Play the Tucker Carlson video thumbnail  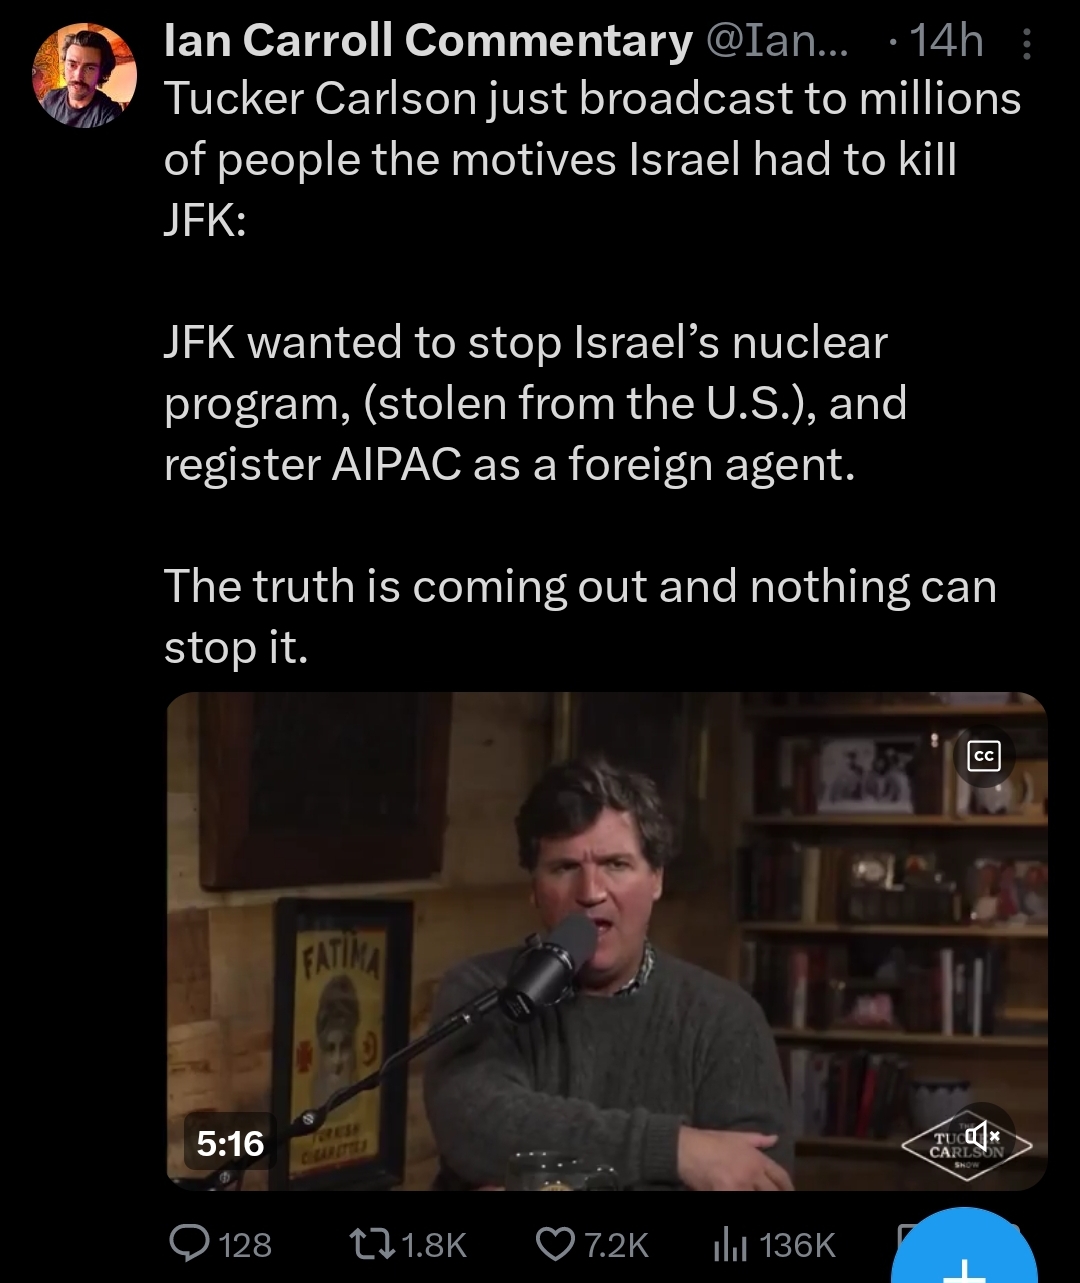click(x=606, y=940)
